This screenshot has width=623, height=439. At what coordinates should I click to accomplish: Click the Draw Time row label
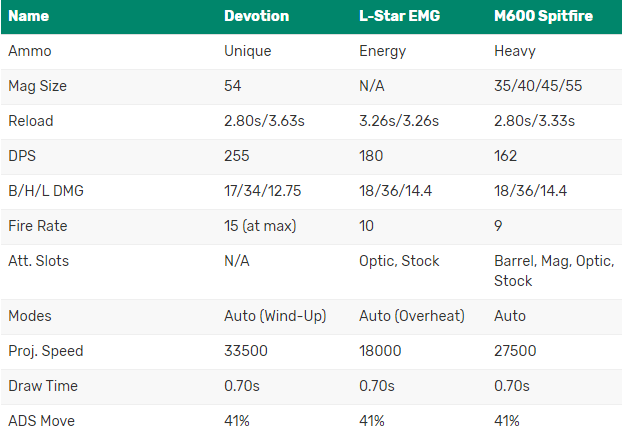(43, 386)
